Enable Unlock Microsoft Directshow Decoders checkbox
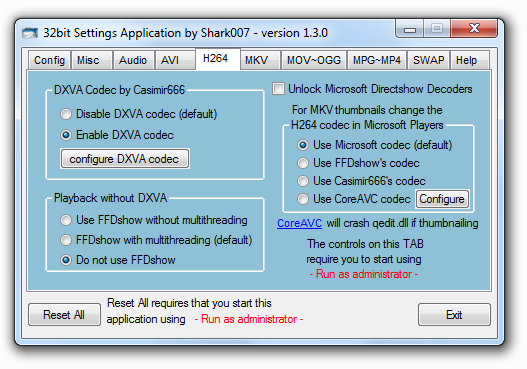This screenshot has width=527, height=369. tap(278, 89)
